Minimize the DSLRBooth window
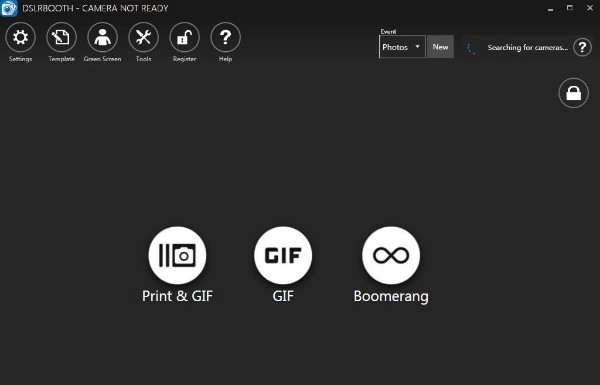The image size is (600, 385). pos(550,8)
